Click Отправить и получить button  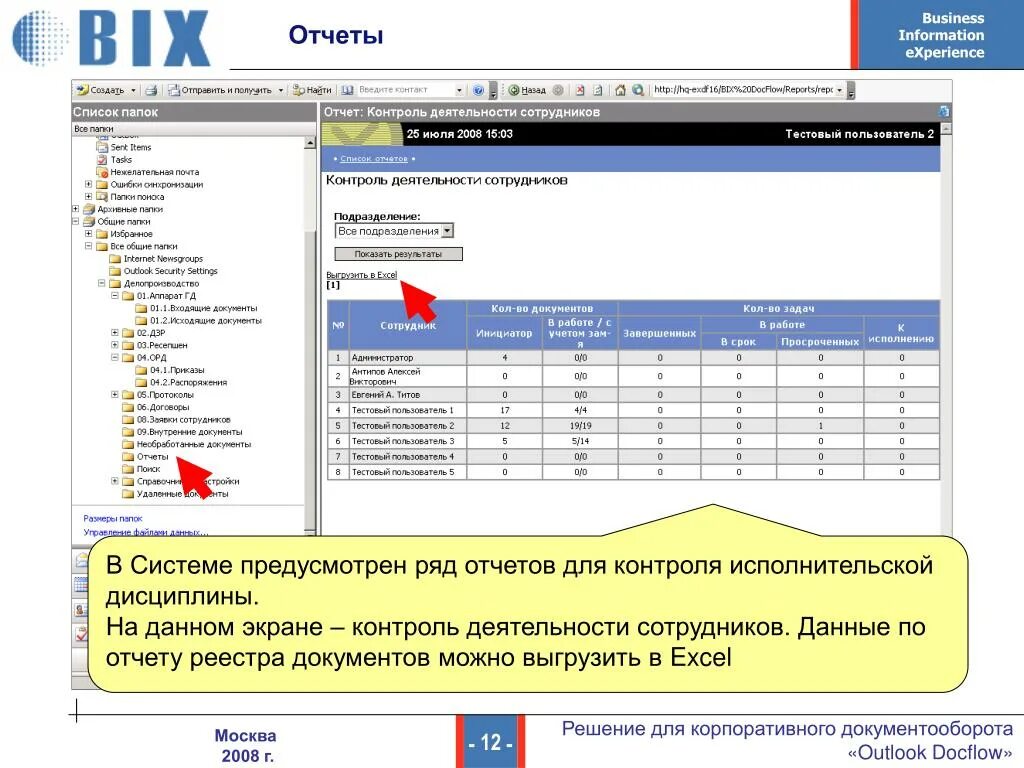pos(220,90)
